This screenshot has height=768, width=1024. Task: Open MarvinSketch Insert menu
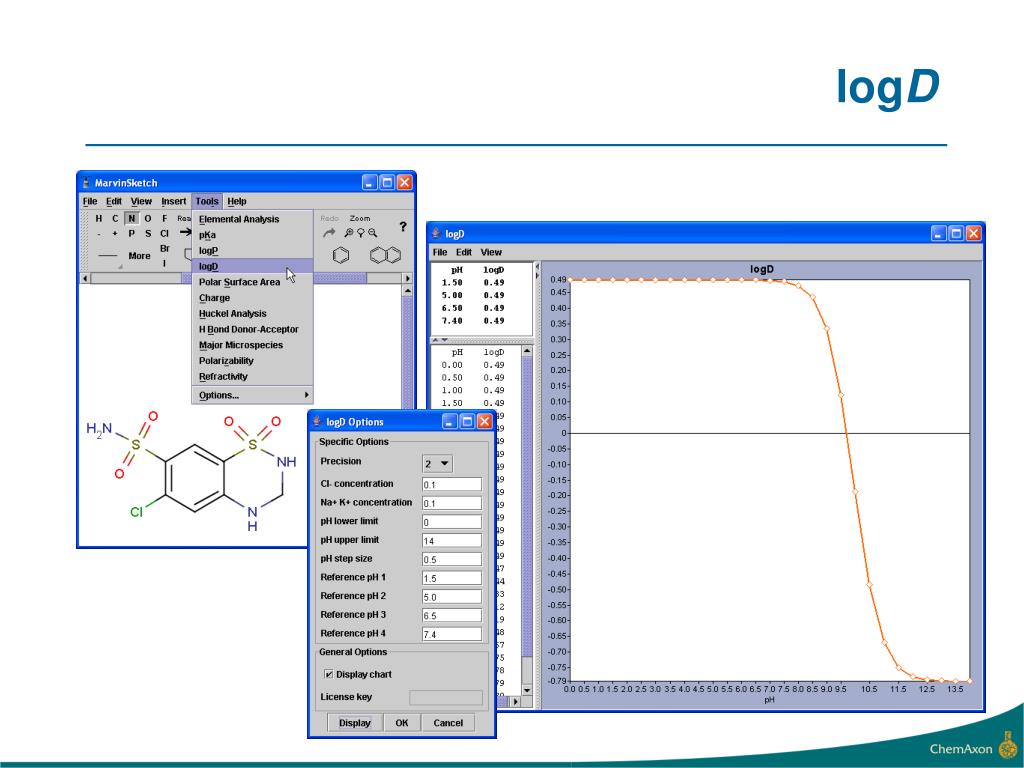point(174,201)
